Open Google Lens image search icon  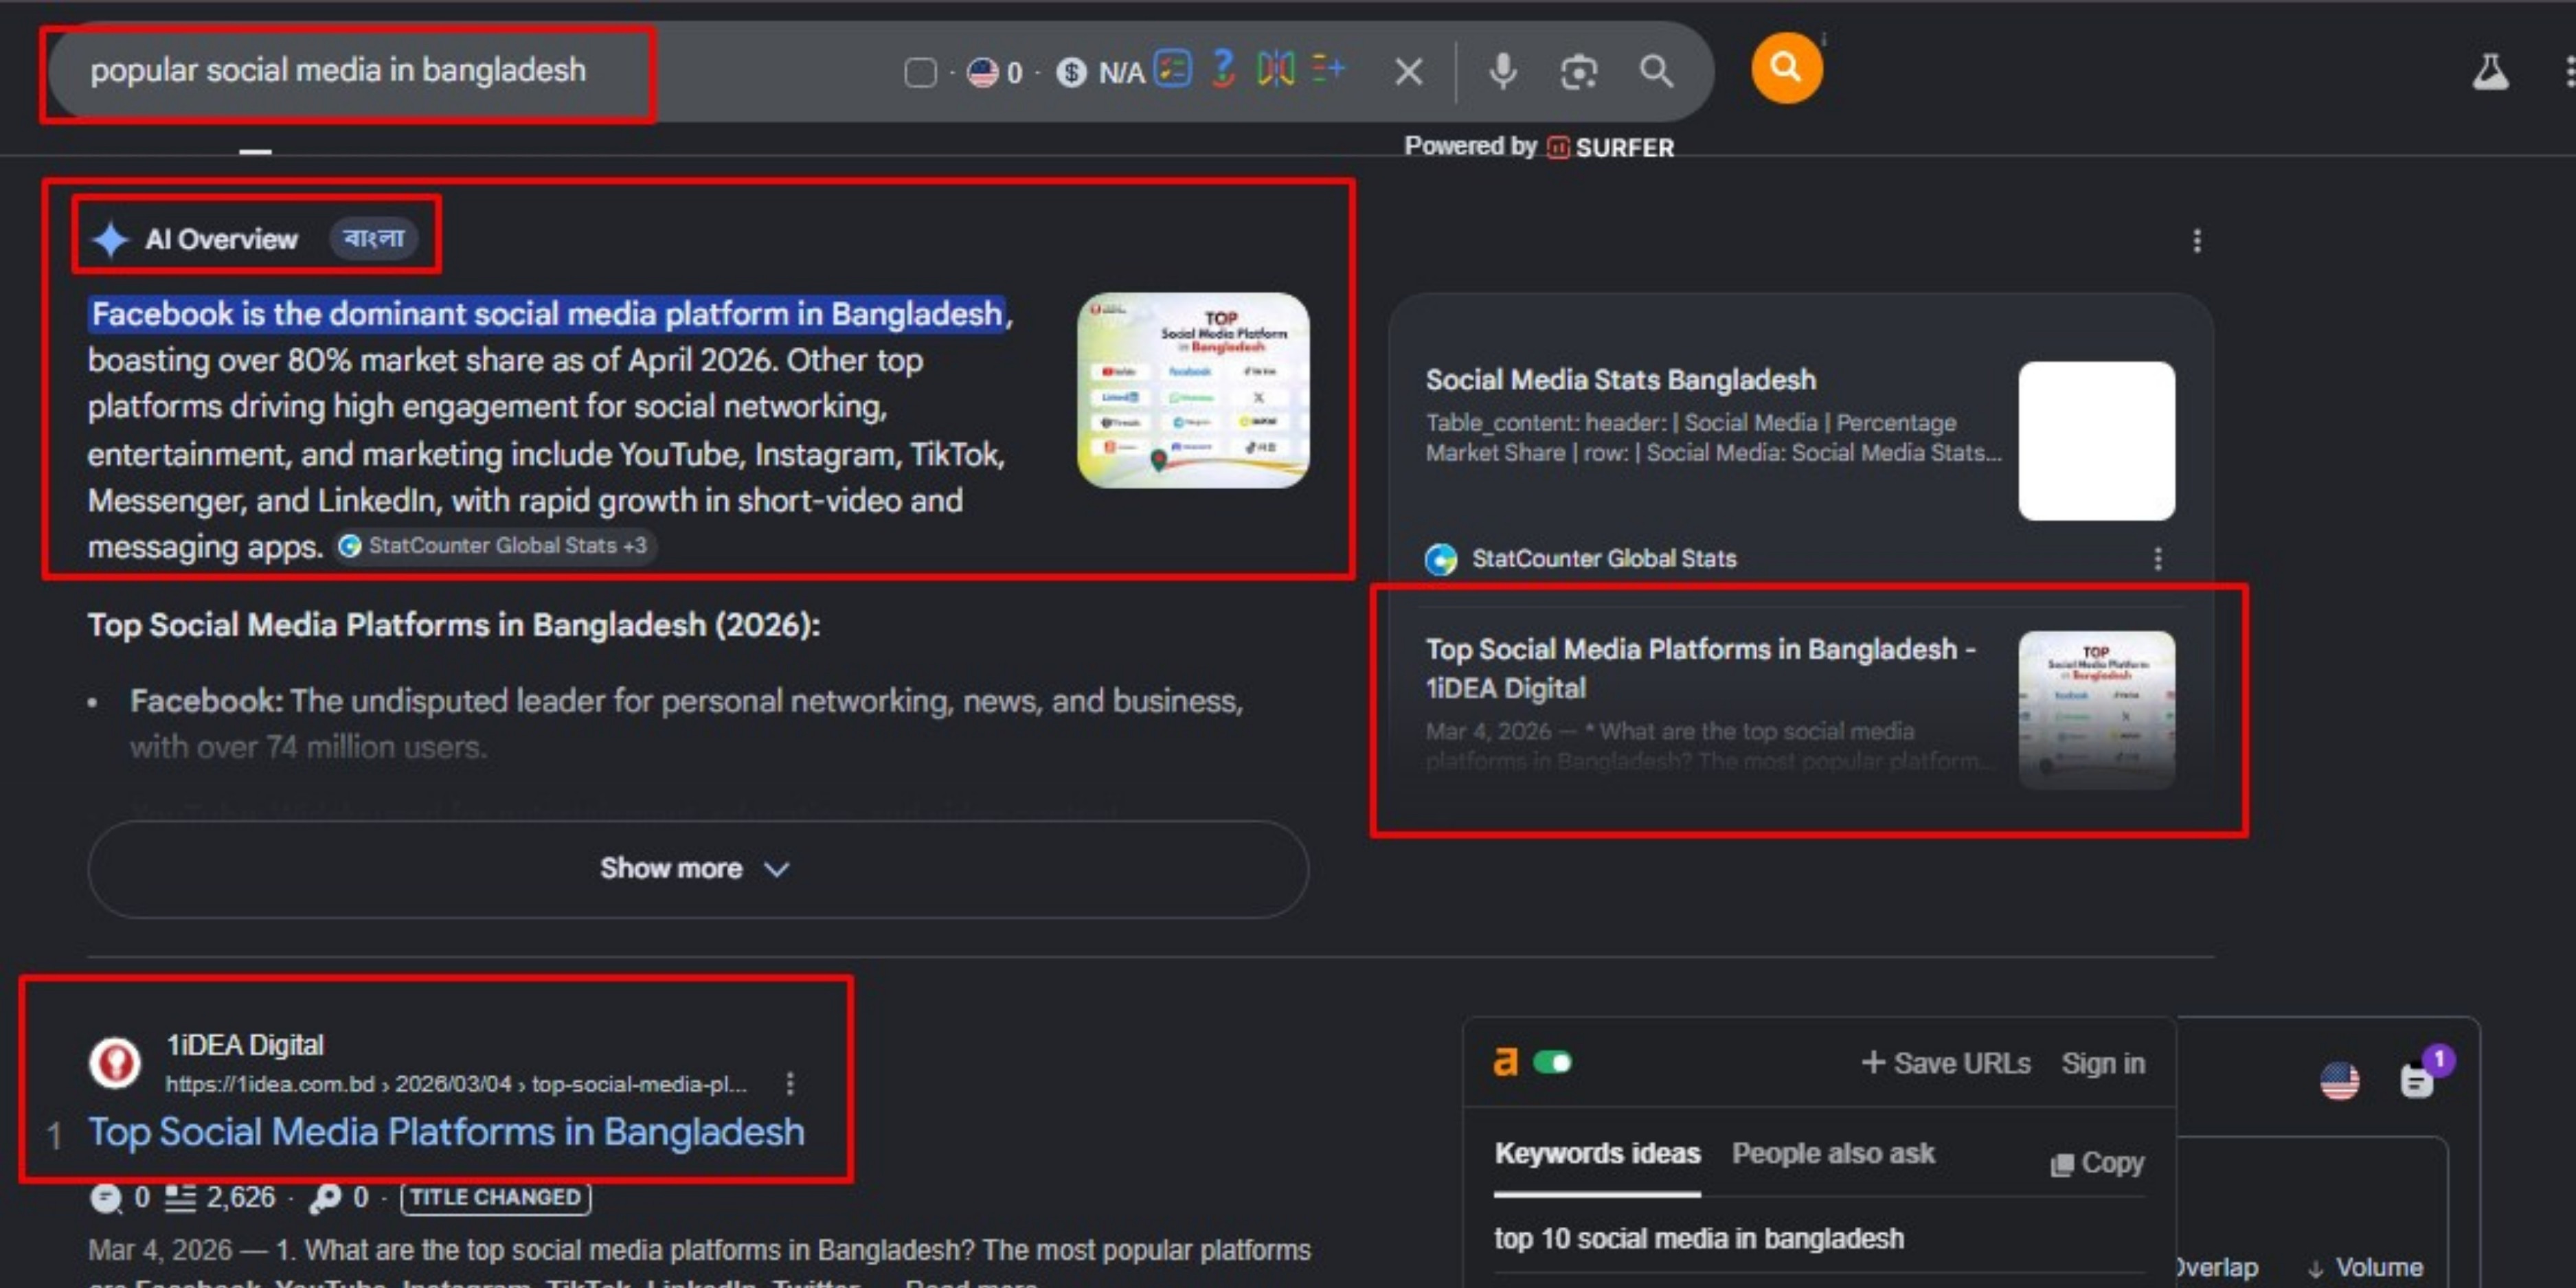[1578, 71]
